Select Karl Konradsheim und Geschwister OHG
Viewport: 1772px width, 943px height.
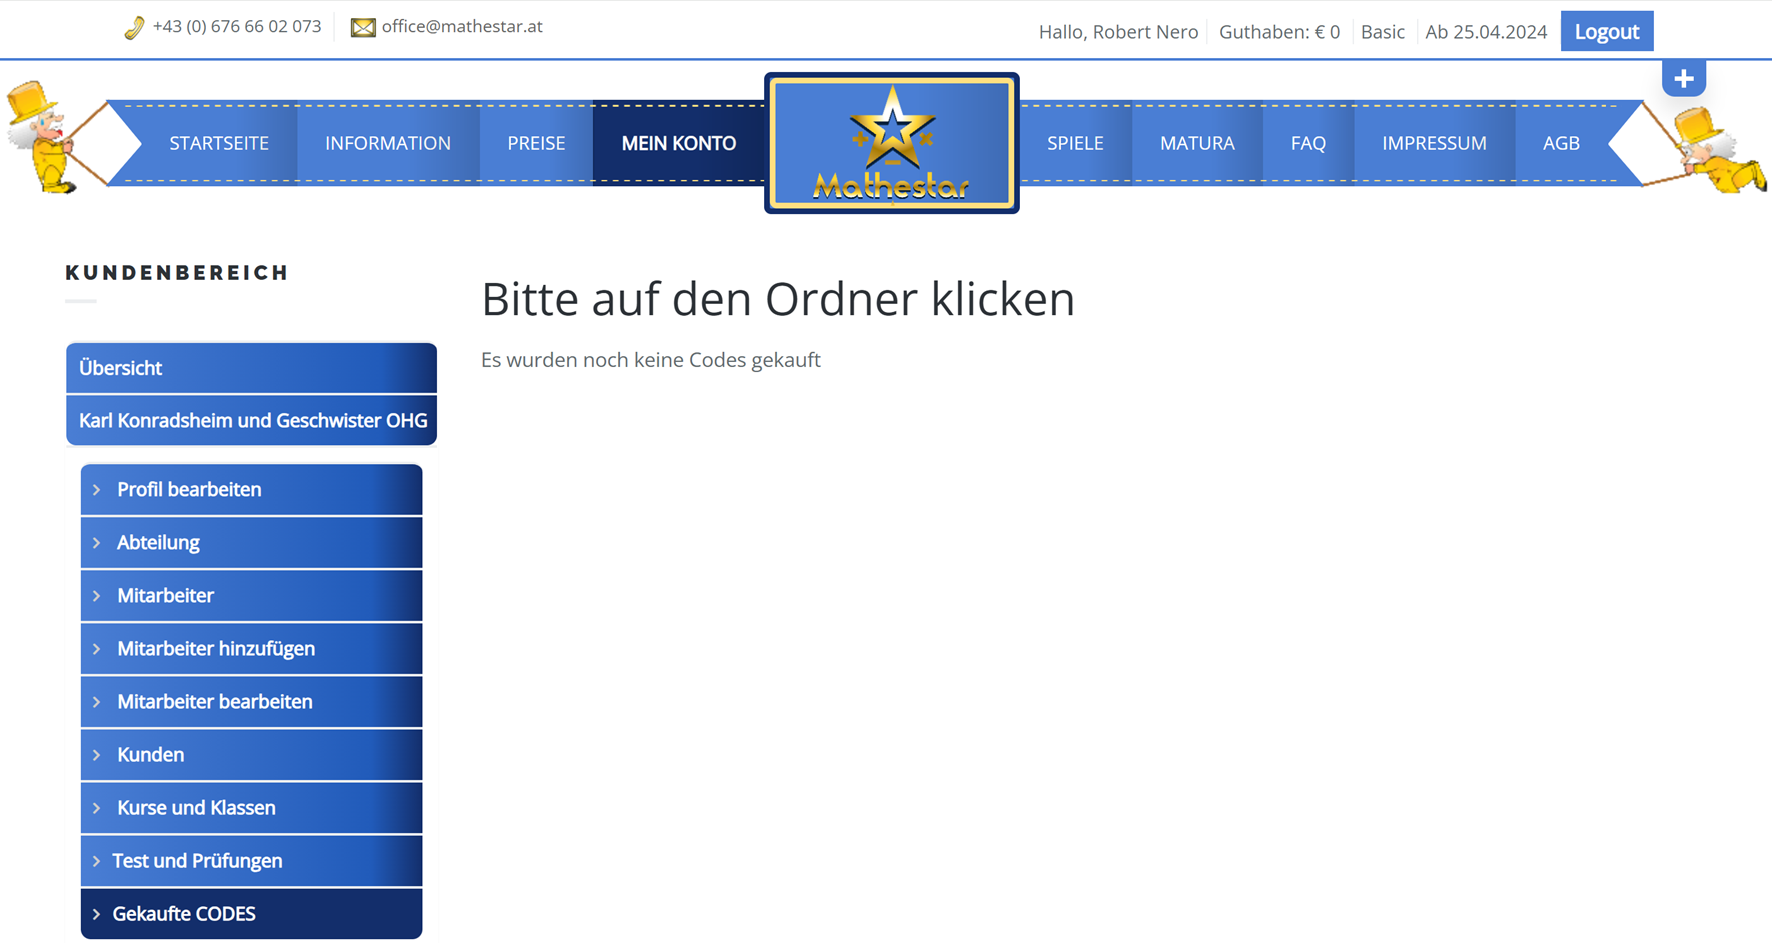tap(252, 421)
